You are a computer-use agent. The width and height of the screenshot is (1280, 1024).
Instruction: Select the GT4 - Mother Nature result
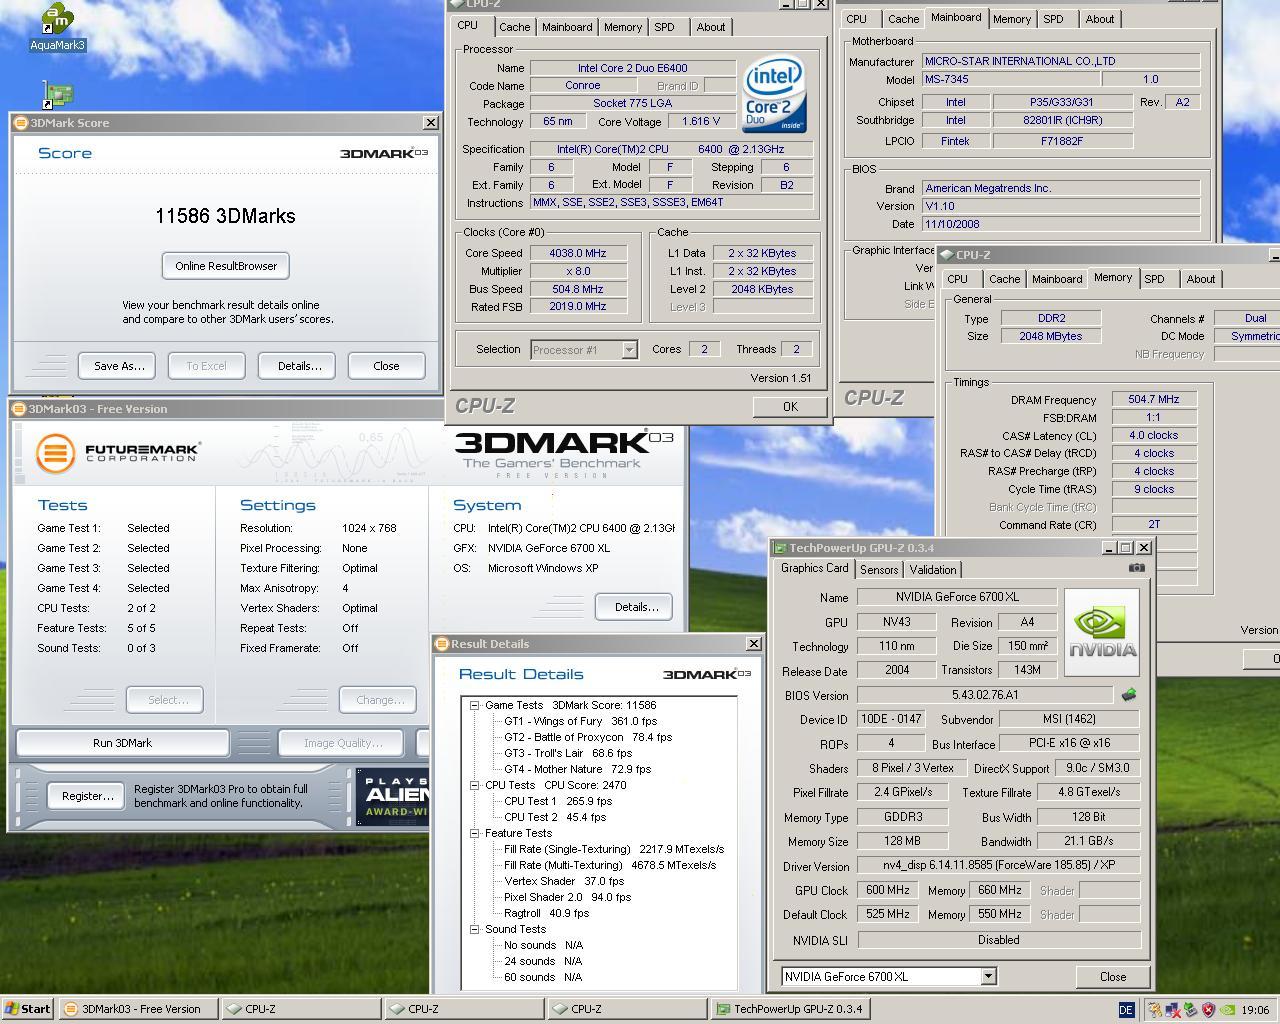click(577, 769)
